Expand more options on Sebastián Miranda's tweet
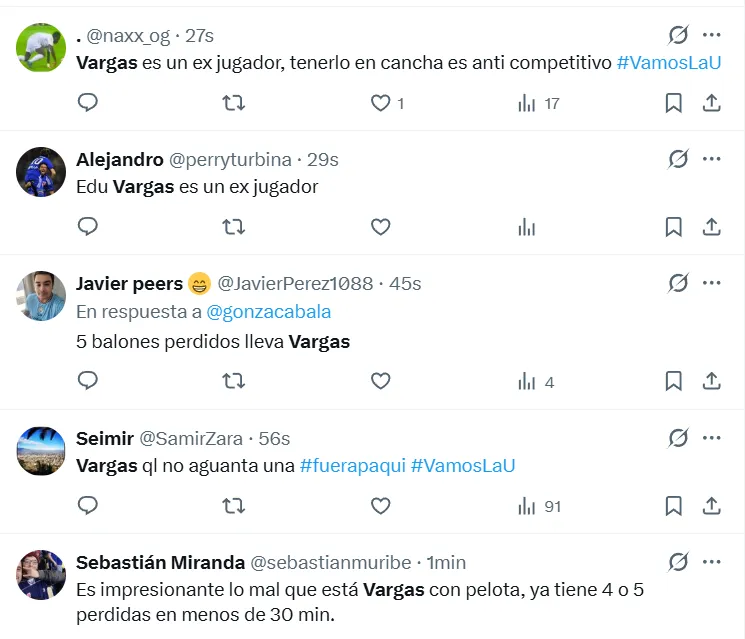Viewport: 745px width, 639px height. 711,561
